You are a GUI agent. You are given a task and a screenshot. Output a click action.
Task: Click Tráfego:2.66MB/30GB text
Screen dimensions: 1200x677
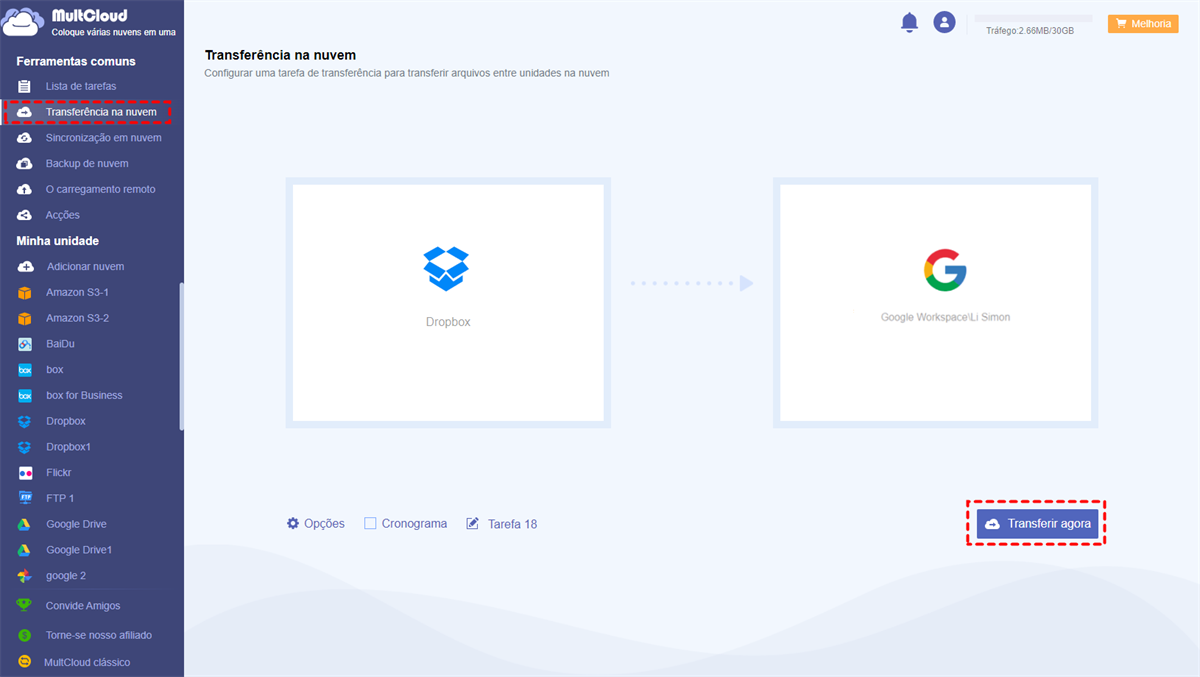[x=1030, y=31]
